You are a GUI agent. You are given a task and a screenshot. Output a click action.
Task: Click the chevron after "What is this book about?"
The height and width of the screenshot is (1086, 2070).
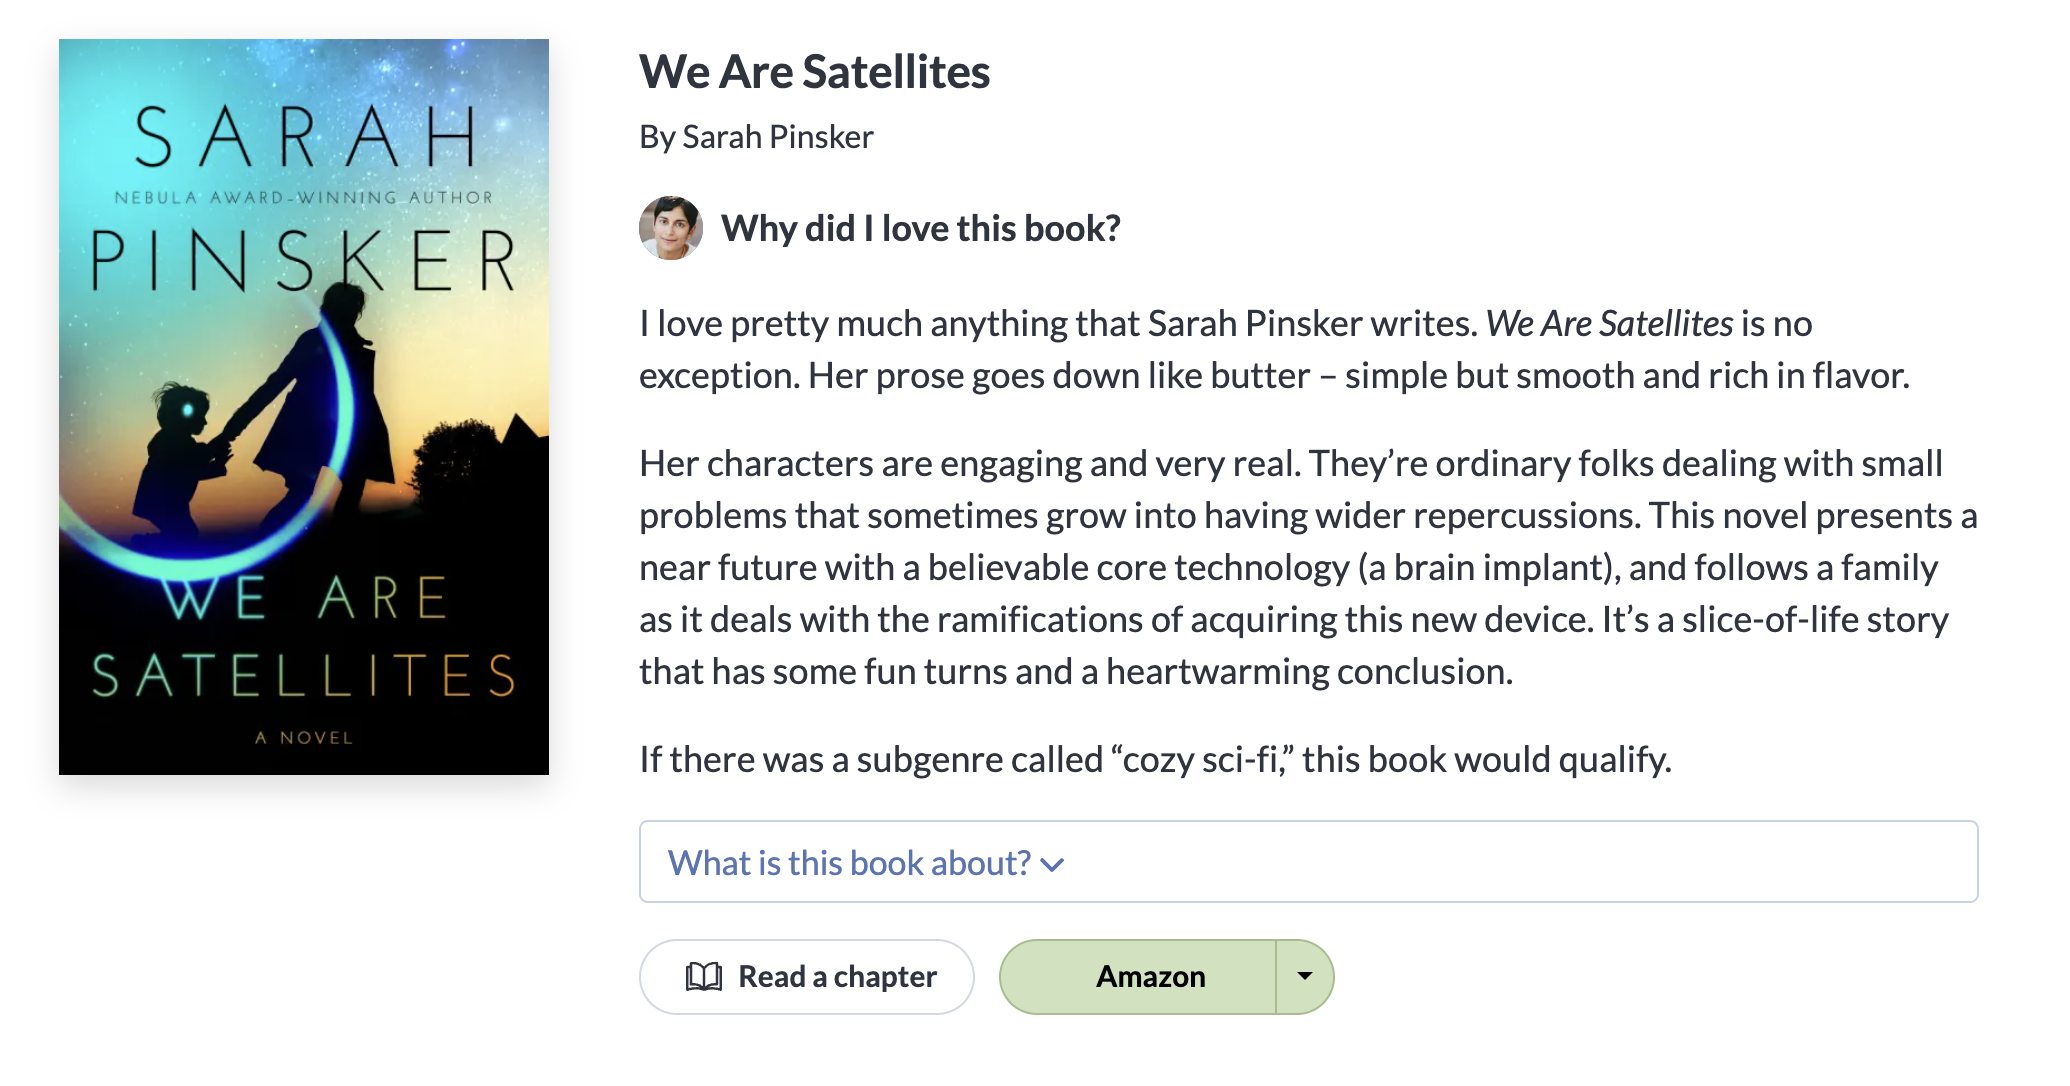coord(1052,865)
